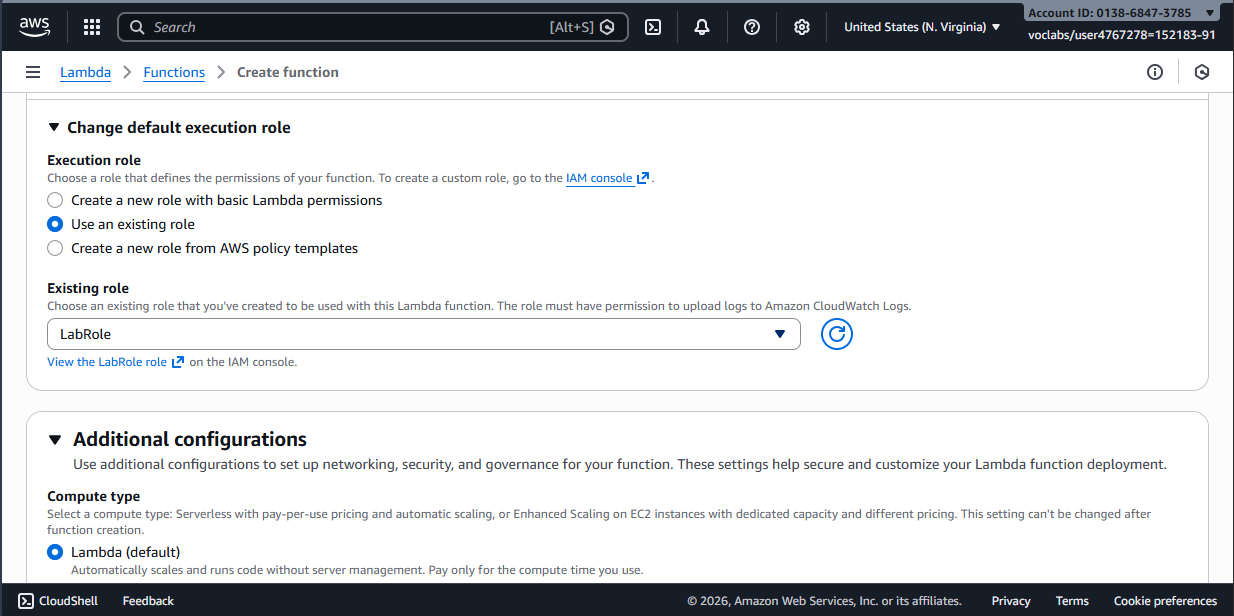Click the voclabs user name text

[1122, 35]
